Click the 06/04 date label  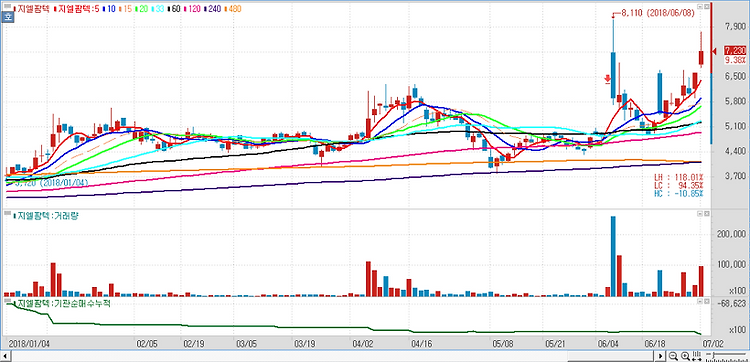608,343
